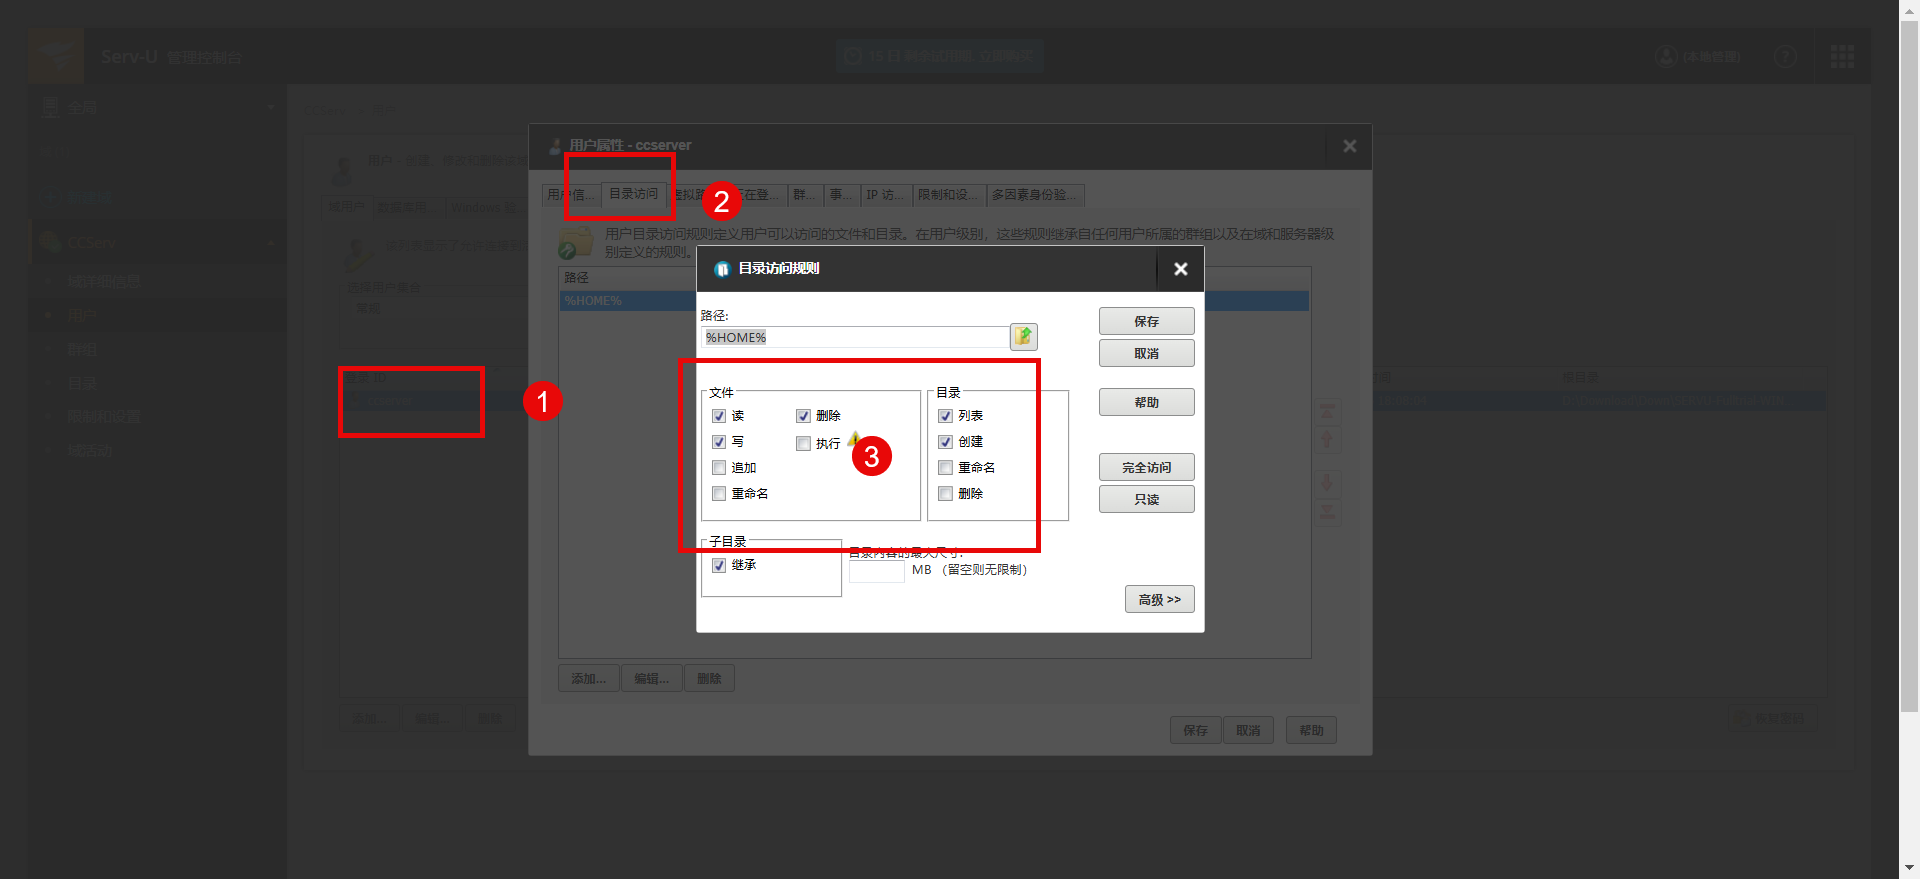The width and height of the screenshot is (1920, 879).
Task: Click 帮助 in the 目录访问规则 dialog
Action: pos(1146,402)
